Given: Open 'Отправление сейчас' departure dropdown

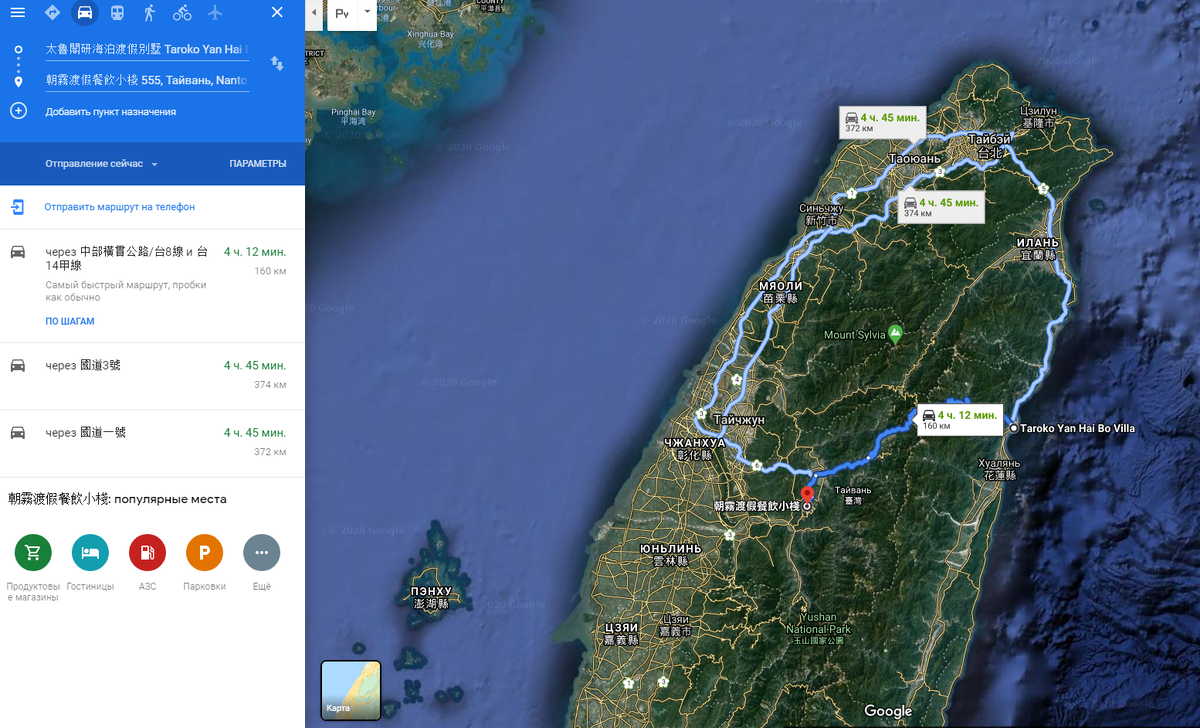Looking at the screenshot, I should (x=101, y=164).
